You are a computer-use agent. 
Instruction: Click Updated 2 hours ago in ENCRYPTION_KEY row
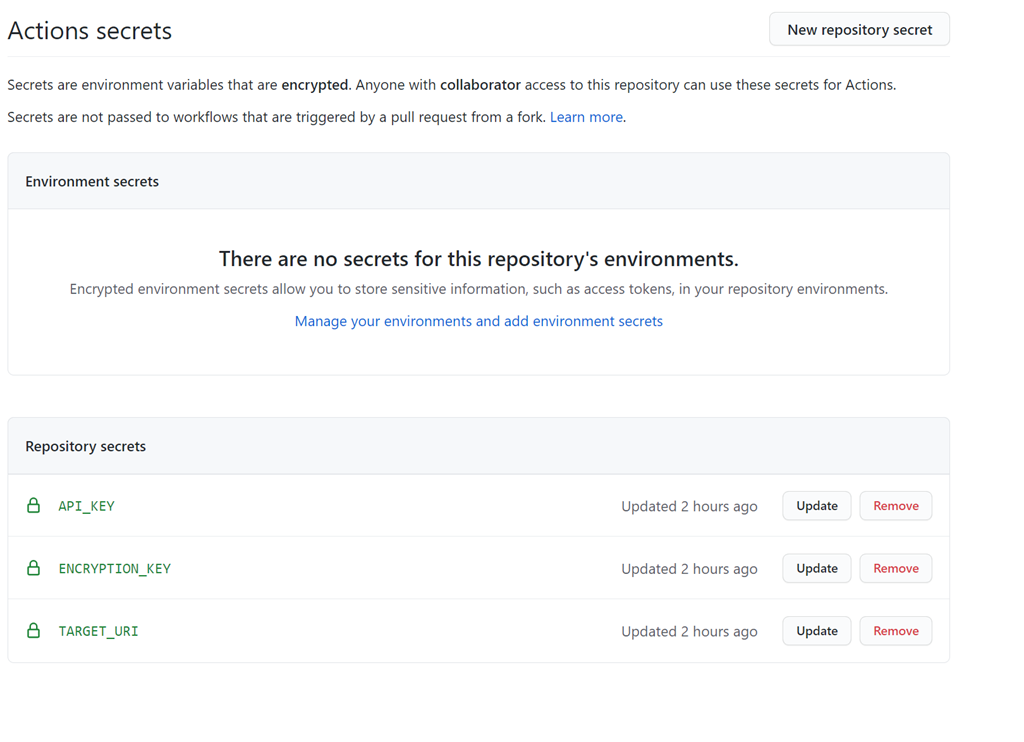(689, 569)
